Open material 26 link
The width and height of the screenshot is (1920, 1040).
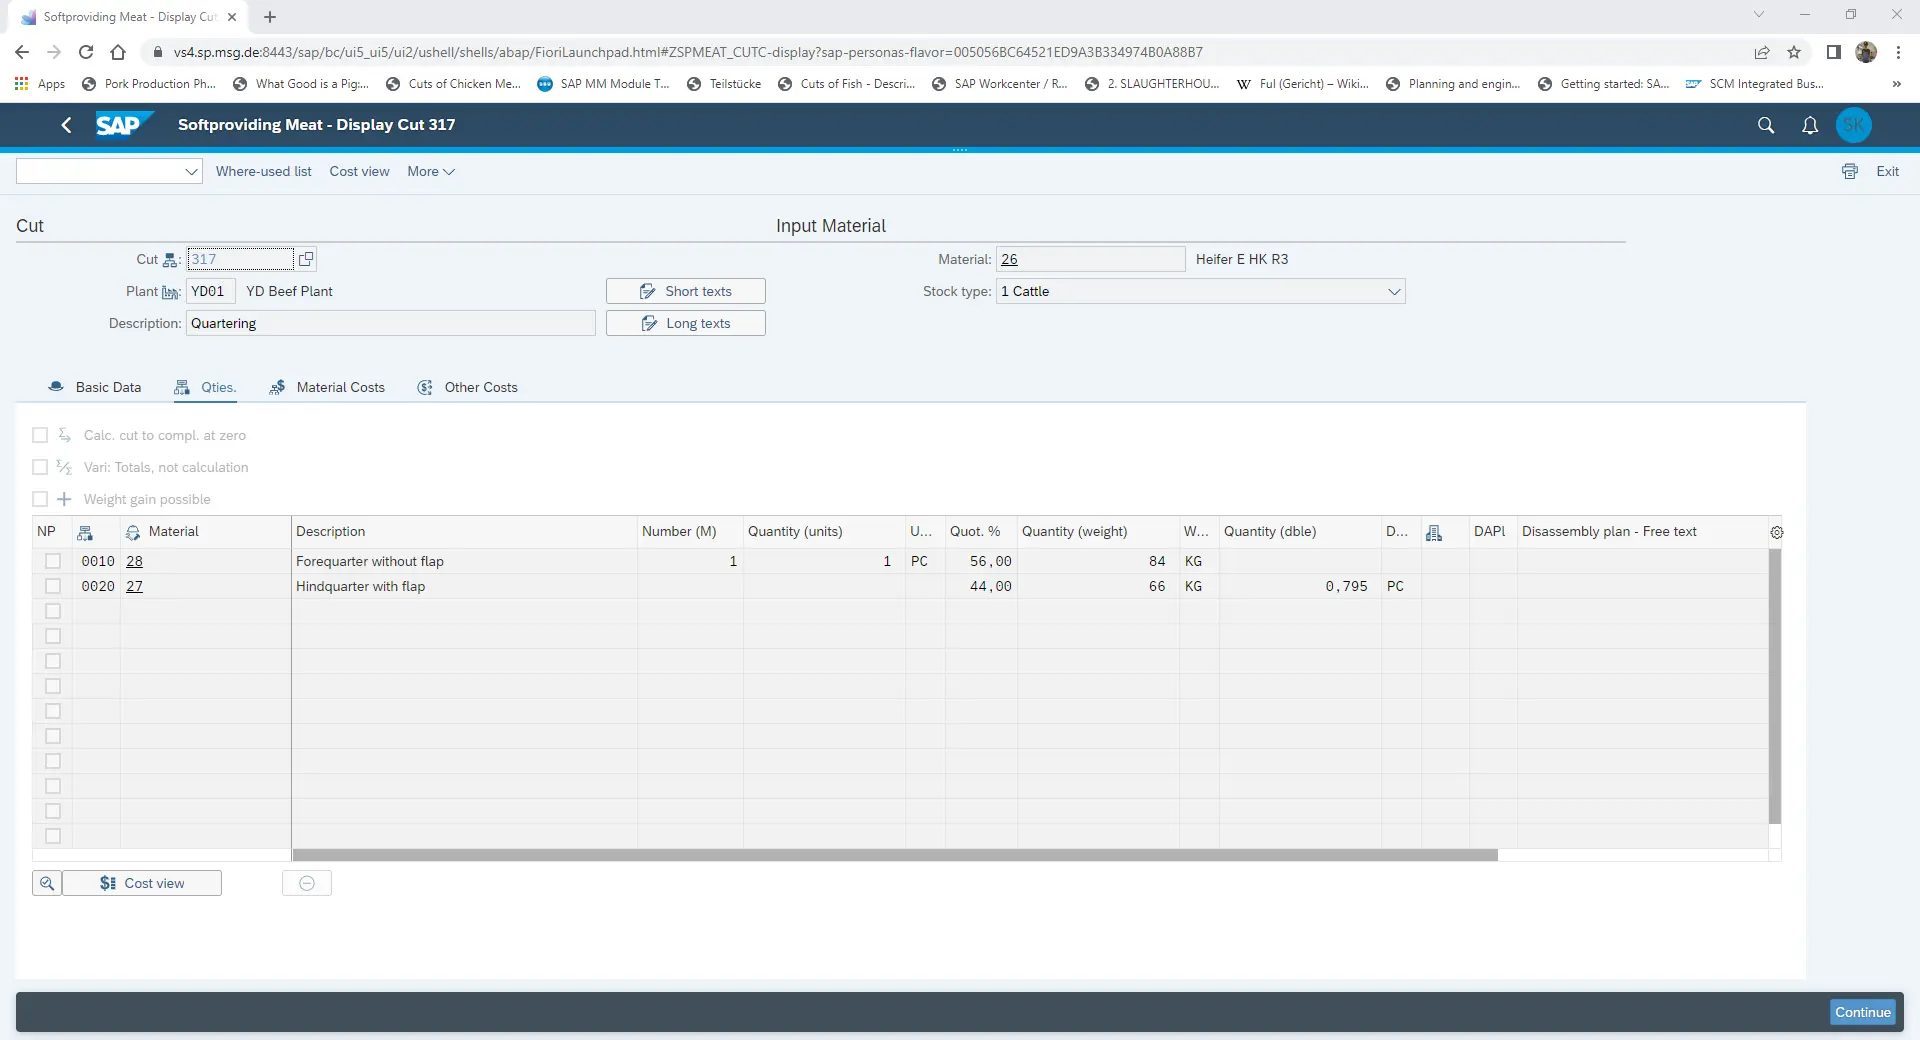point(1009,259)
